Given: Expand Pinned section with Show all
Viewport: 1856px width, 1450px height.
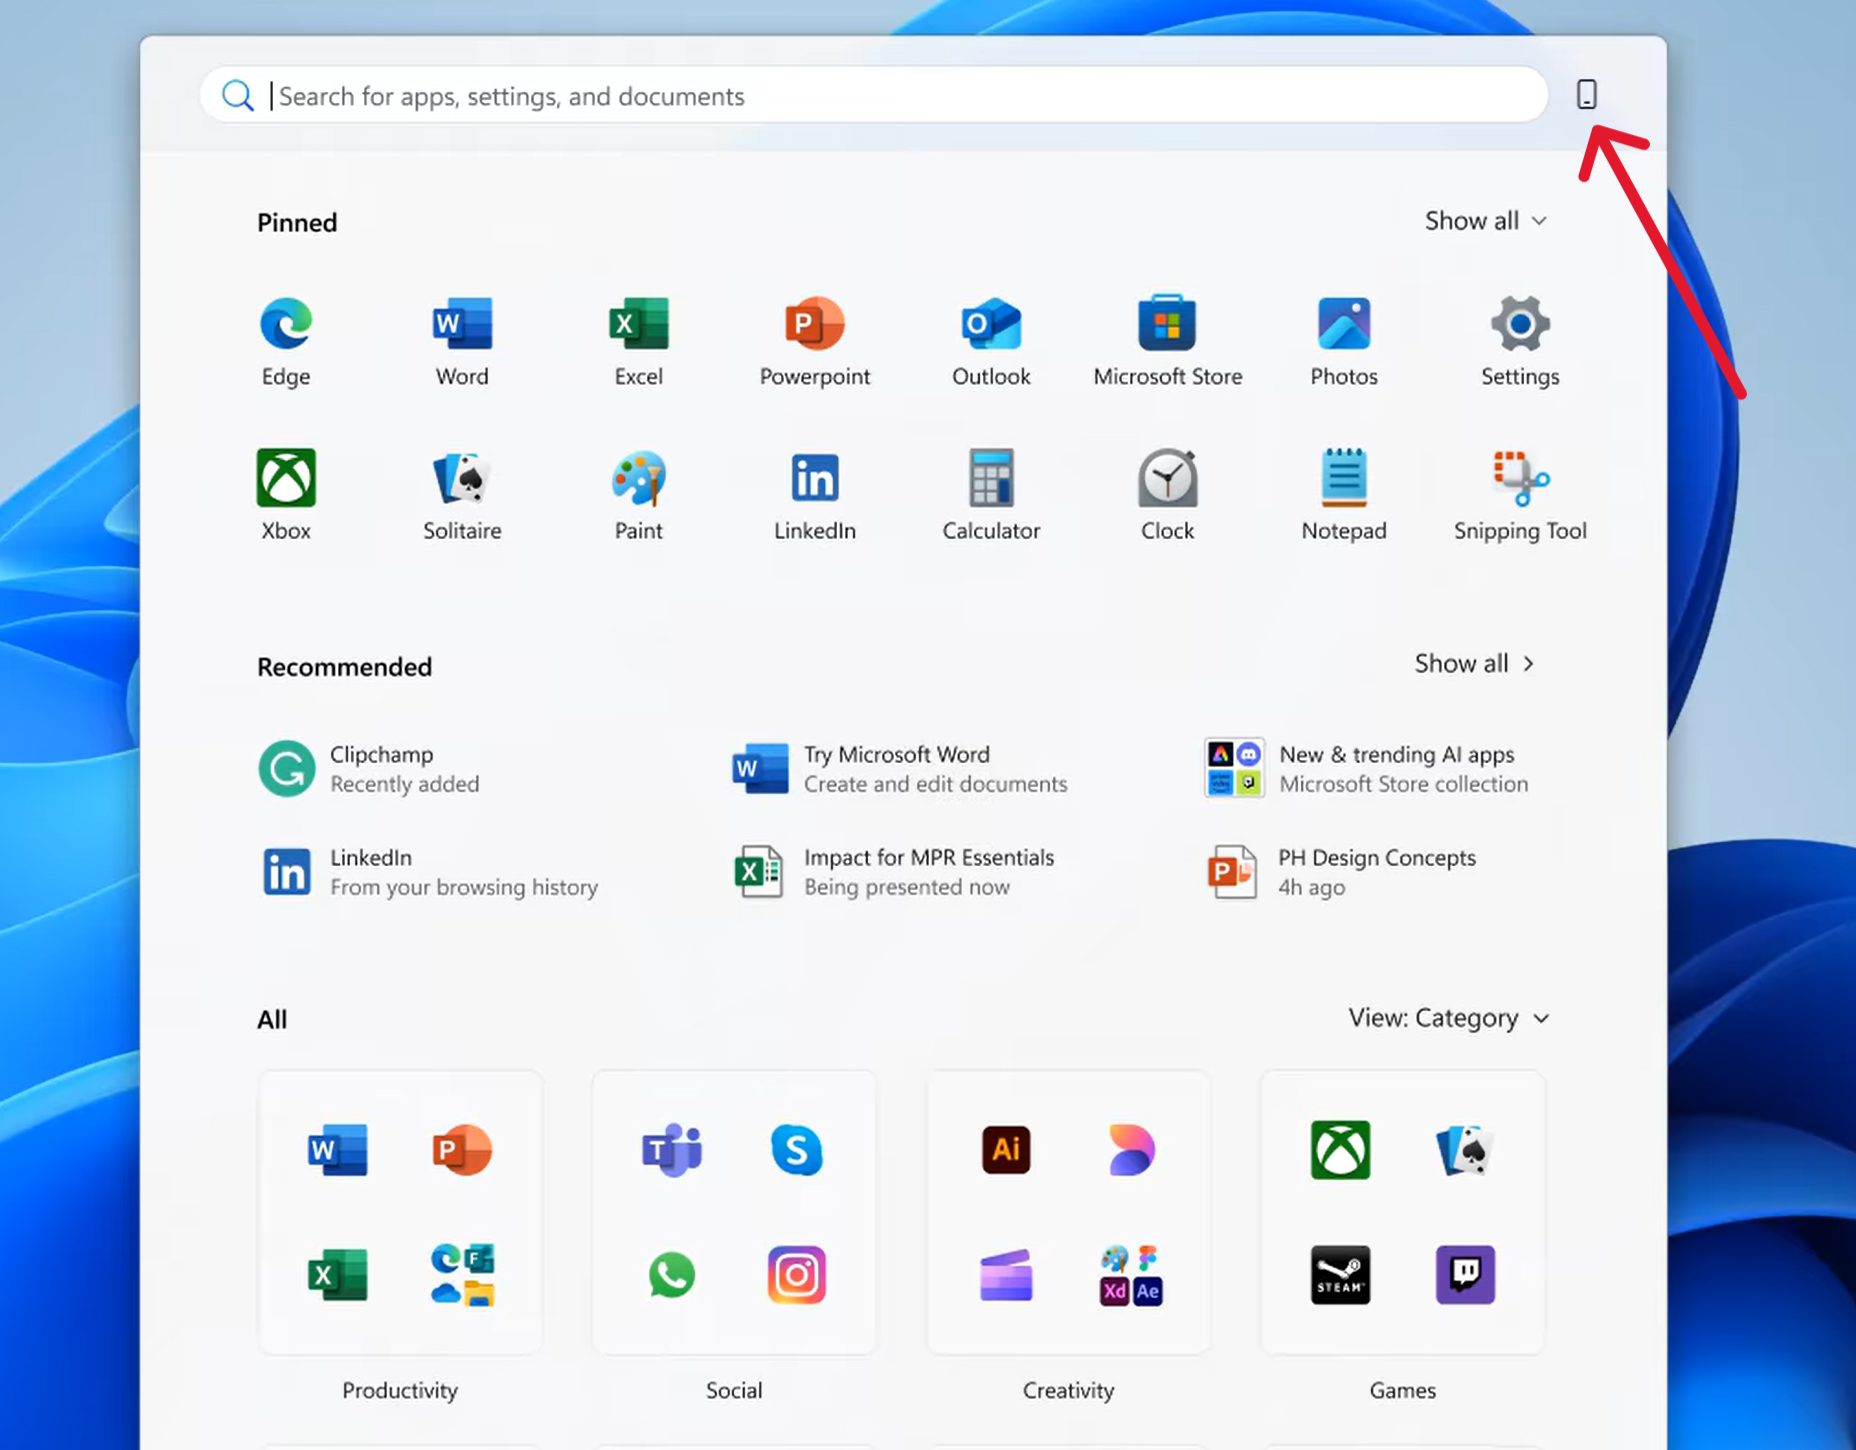Looking at the screenshot, I should coord(1485,221).
